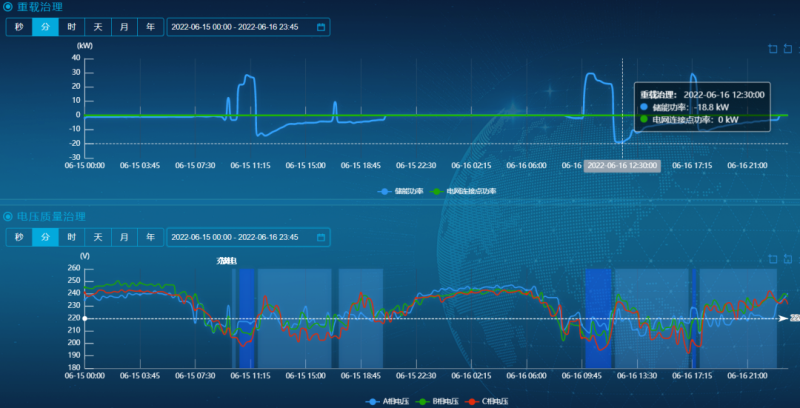Click the 电压质量治理 section title icon
800x408 pixels.
pyautogui.click(x=8, y=216)
